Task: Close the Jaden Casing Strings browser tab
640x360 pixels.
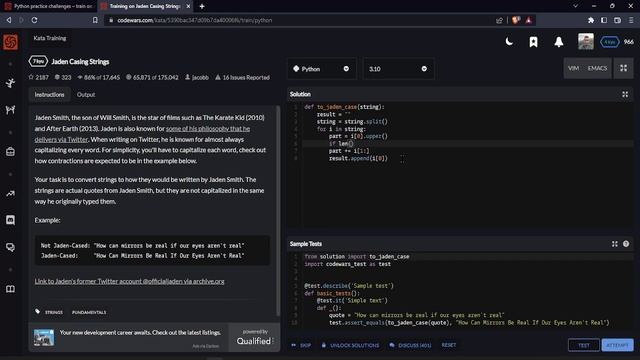Action: point(188,6)
